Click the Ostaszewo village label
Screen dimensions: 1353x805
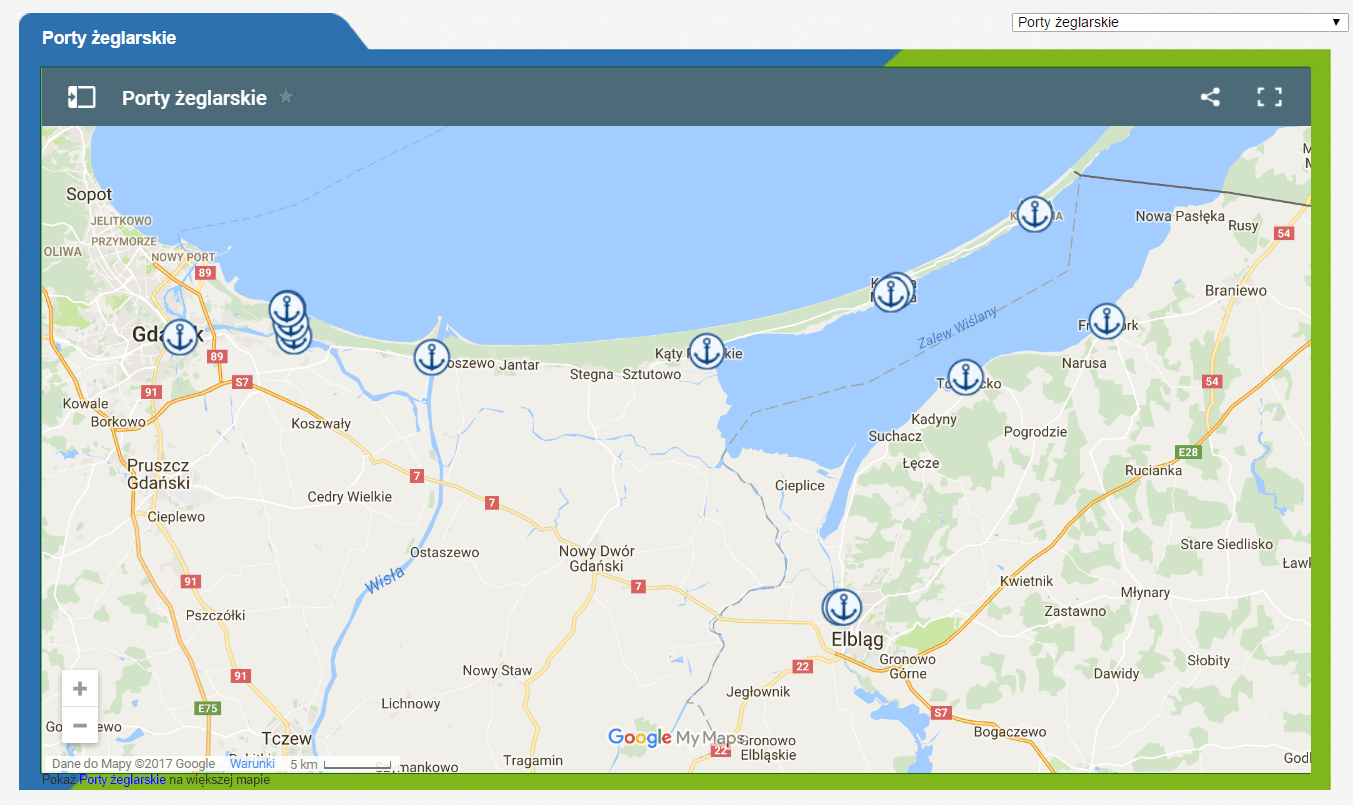pyautogui.click(x=445, y=552)
